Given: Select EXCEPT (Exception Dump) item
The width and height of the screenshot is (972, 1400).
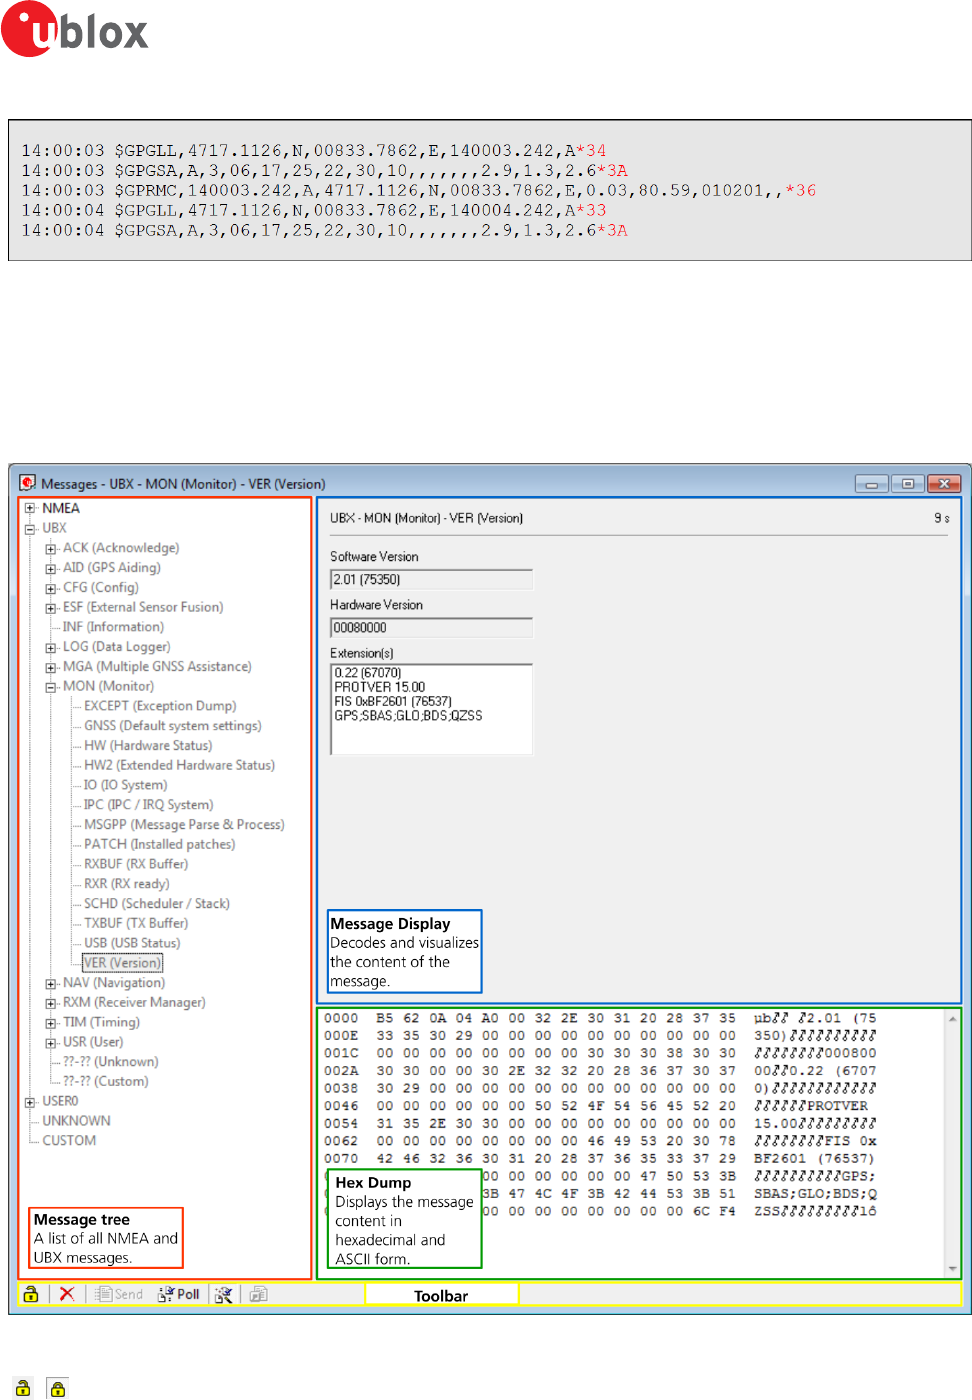Looking at the screenshot, I should pos(160,706).
